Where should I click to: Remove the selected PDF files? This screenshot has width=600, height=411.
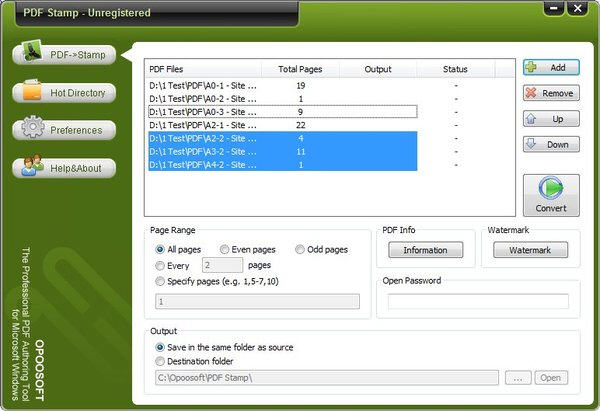coord(551,93)
